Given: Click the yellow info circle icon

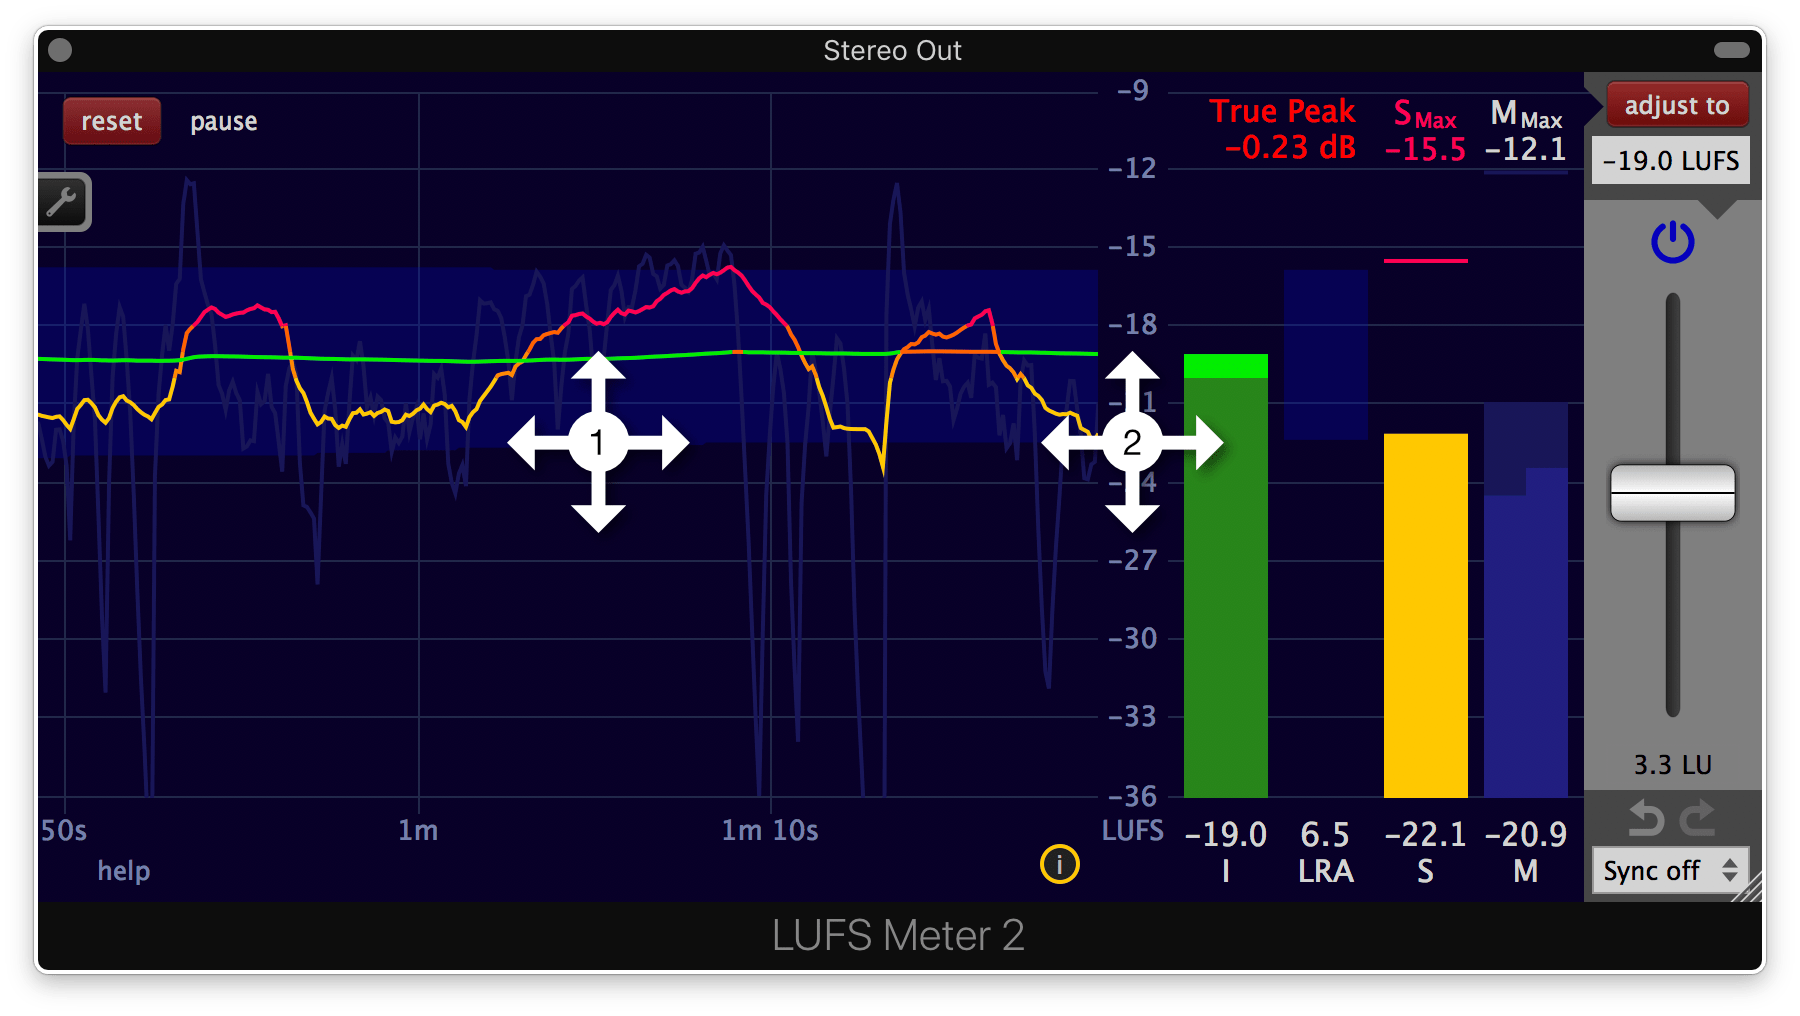Looking at the screenshot, I should tap(1060, 864).
